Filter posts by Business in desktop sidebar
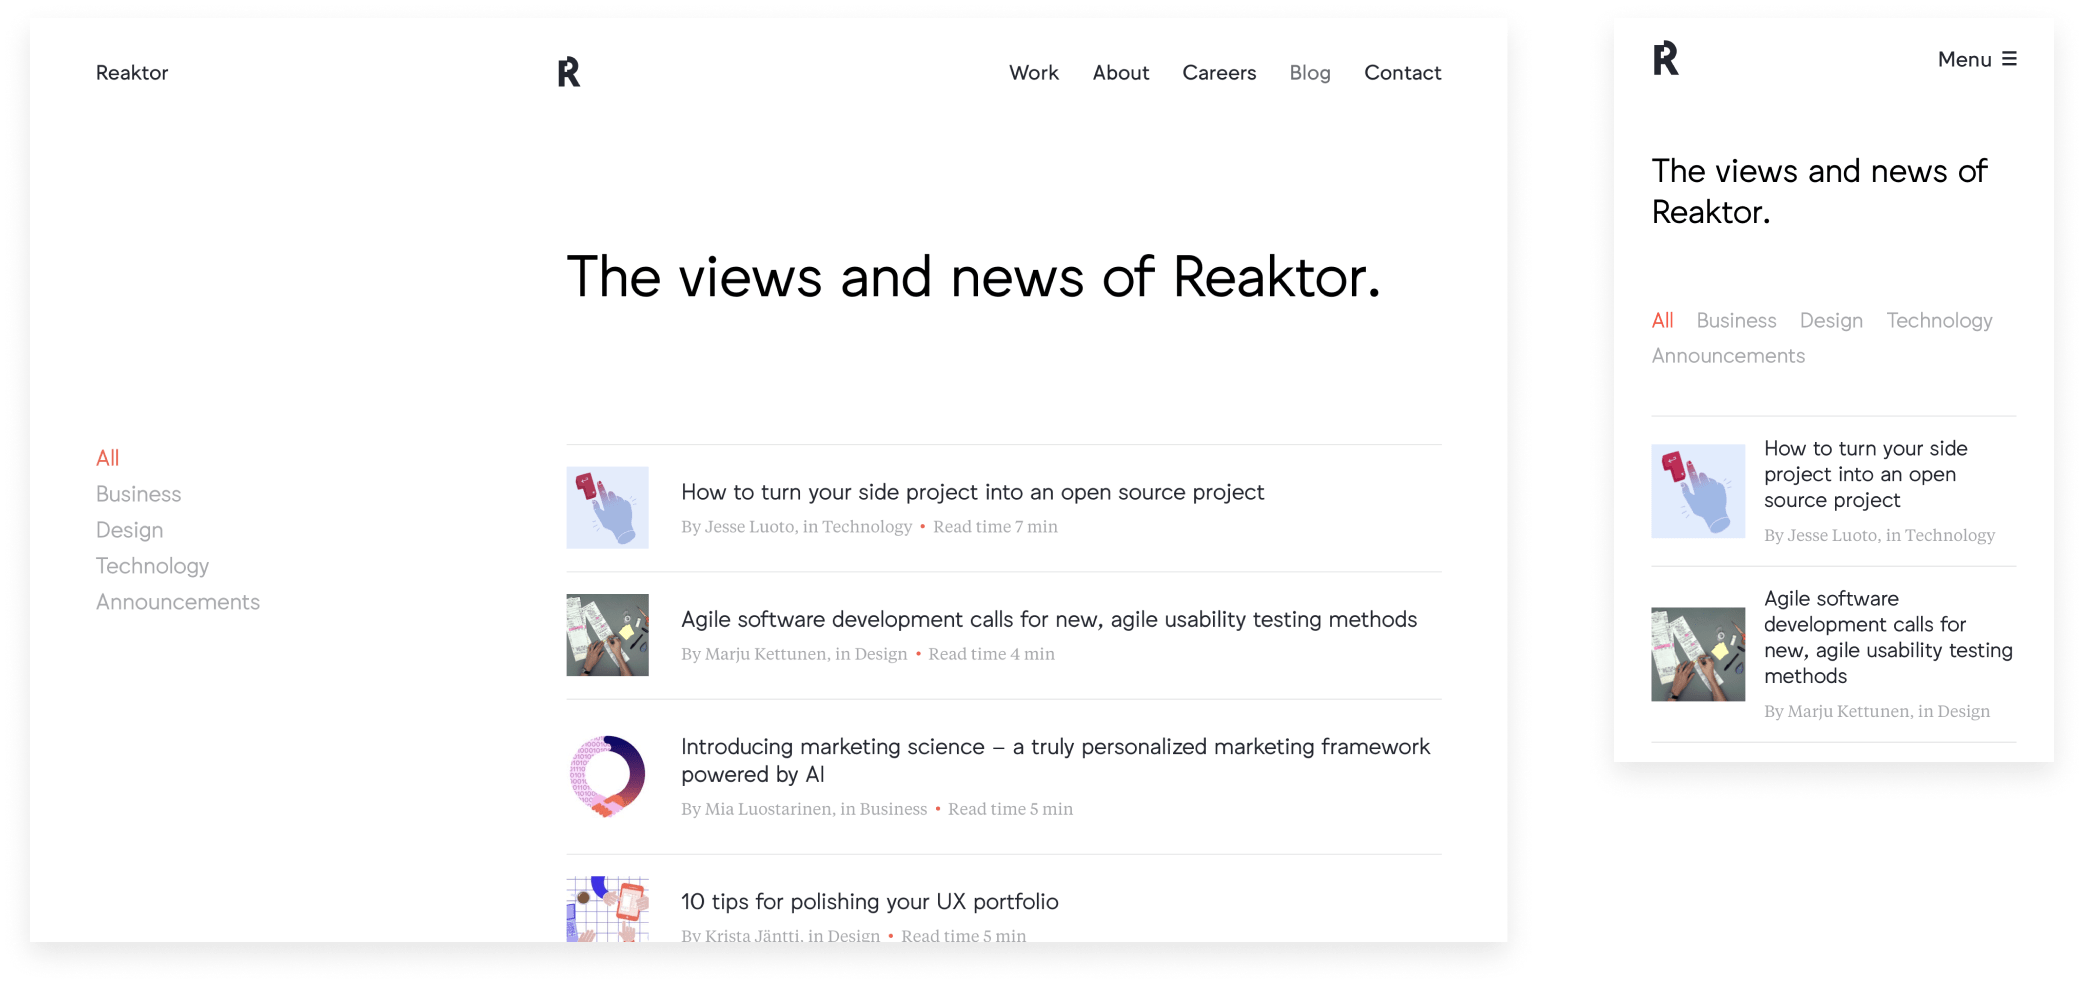 [x=138, y=494]
